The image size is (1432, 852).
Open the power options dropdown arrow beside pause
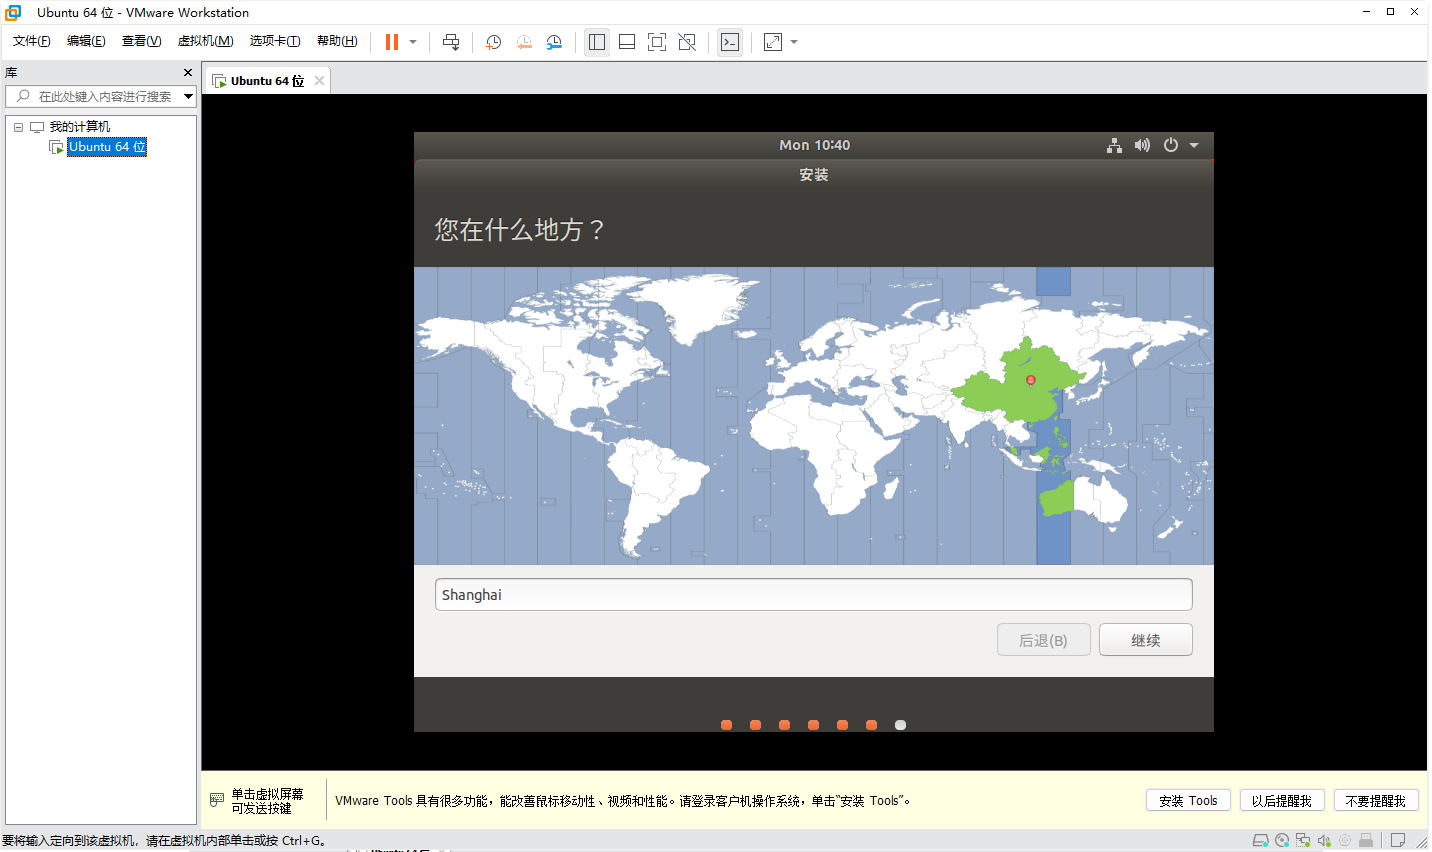click(413, 42)
